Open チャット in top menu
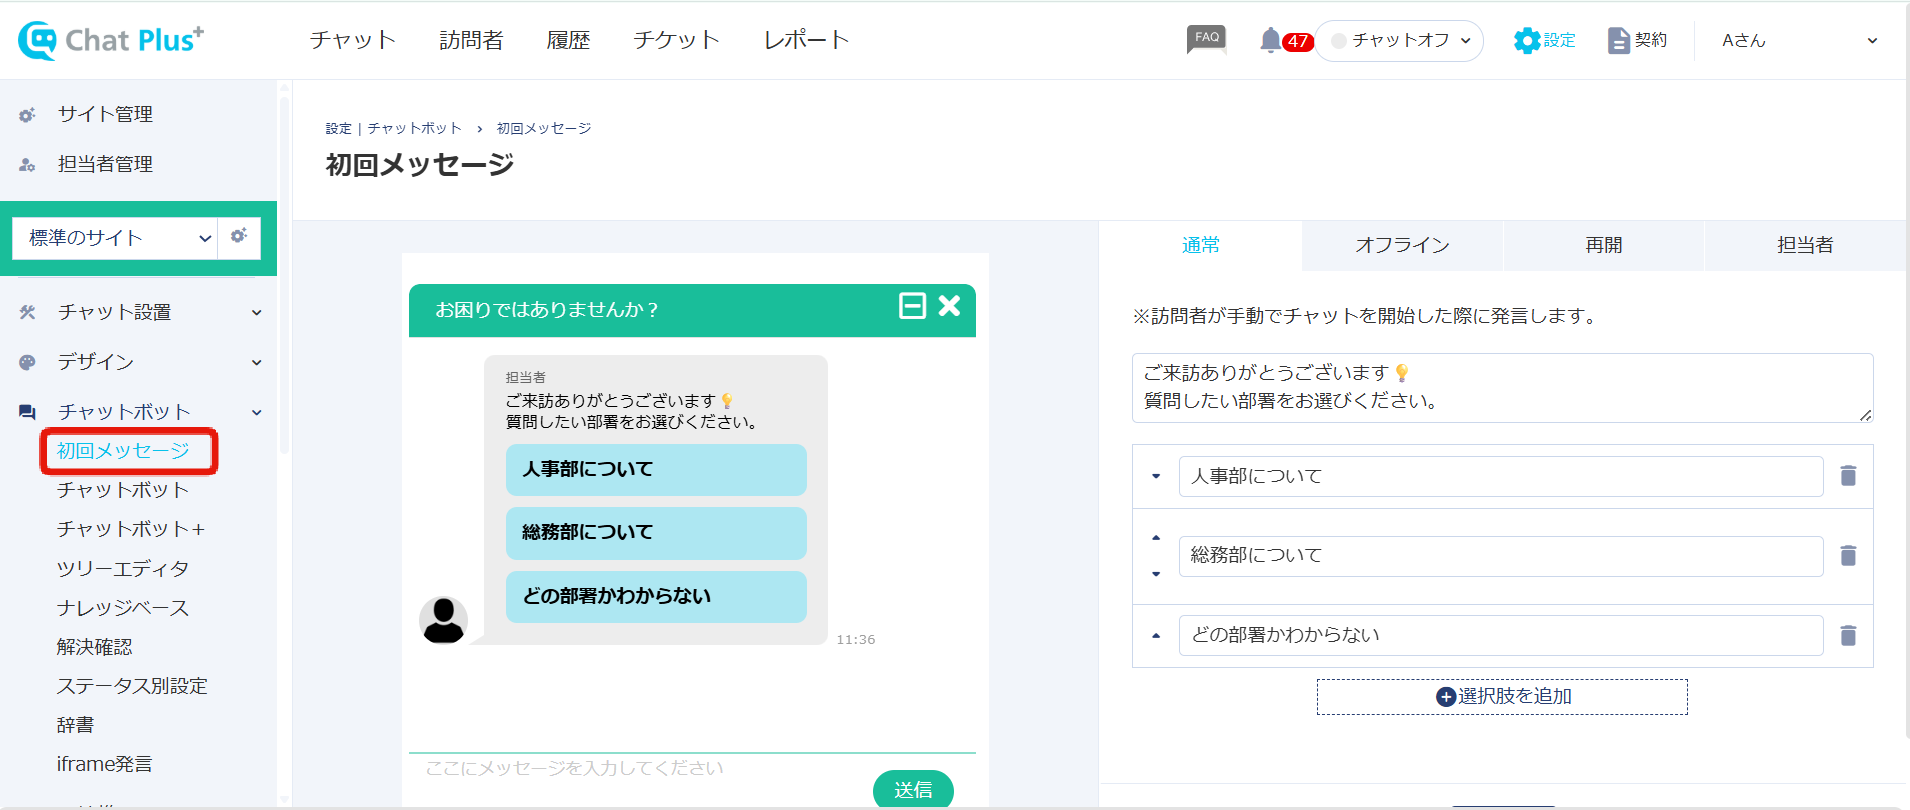Viewport: 1910px width, 810px height. coord(352,40)
